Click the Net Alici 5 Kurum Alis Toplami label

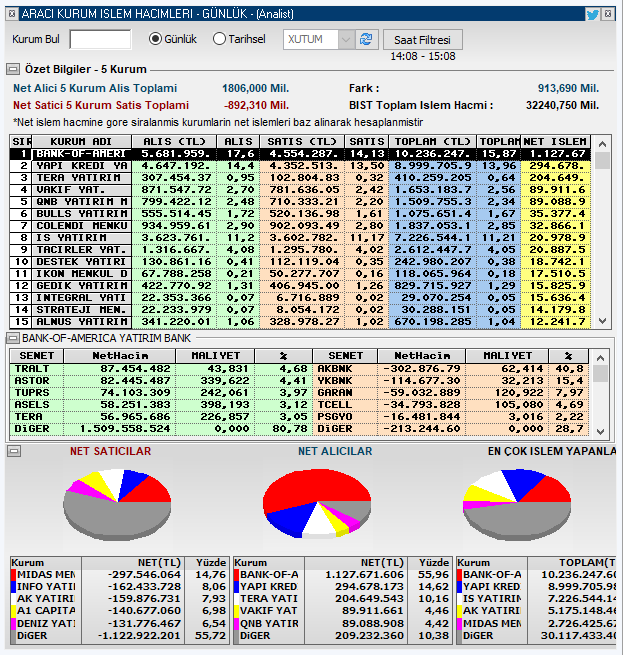[95, 89]
